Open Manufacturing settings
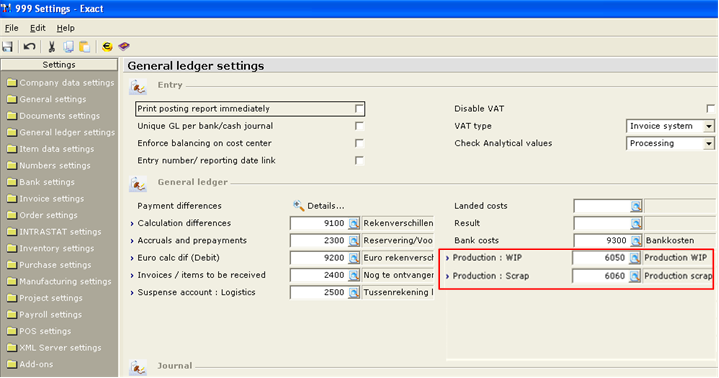Image resolution: width=719 pixels, height=378 pixels. (59, 281)
